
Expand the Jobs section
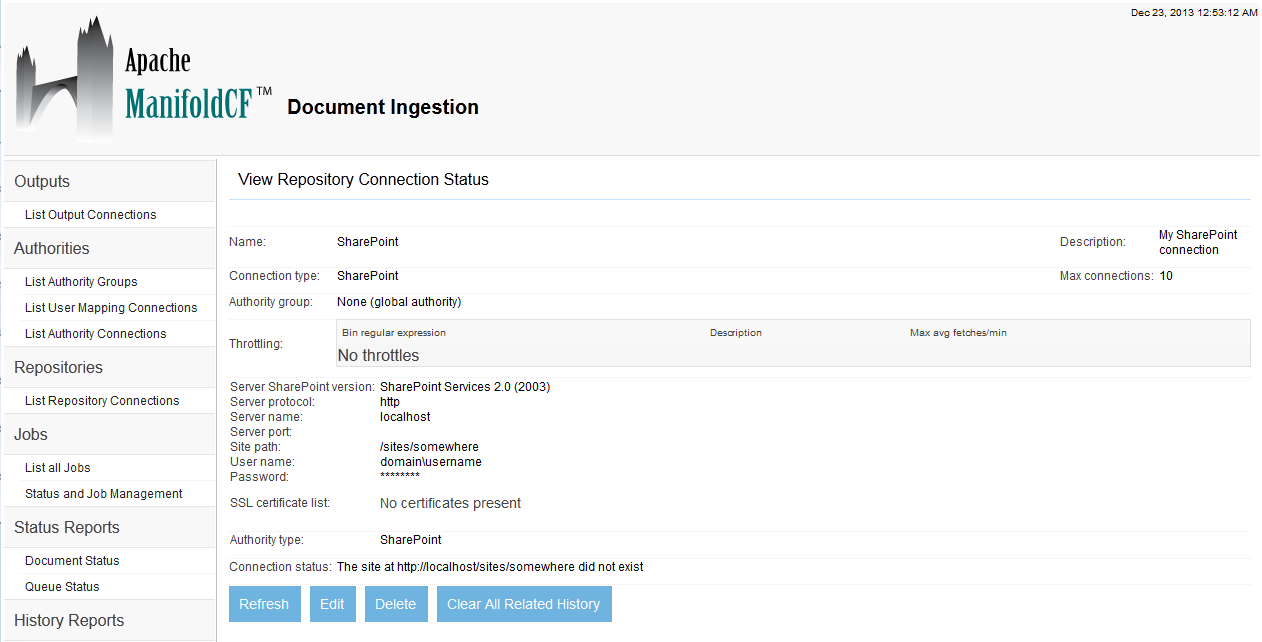[x=30, y=434]
